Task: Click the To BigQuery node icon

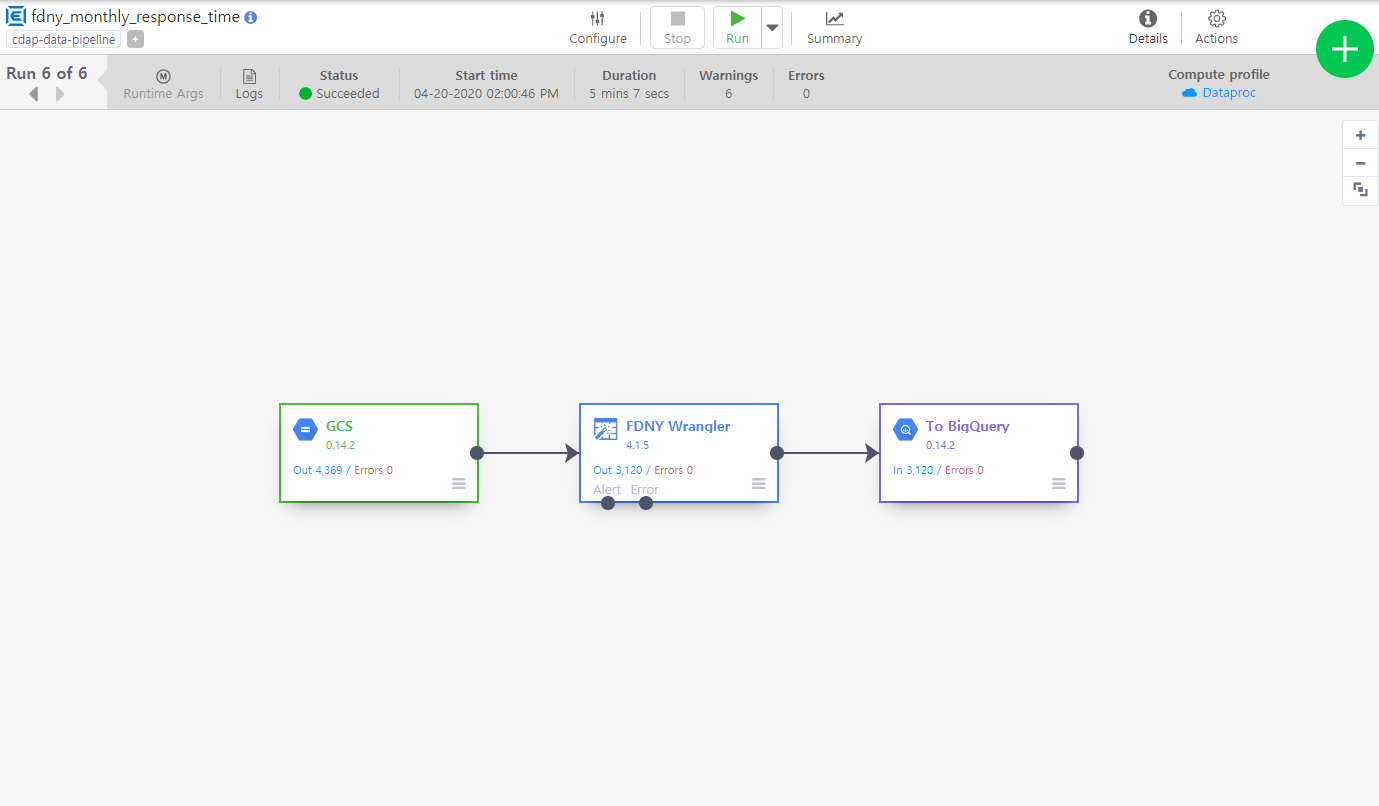Action: pyautogui.click(x=905, y=430)
